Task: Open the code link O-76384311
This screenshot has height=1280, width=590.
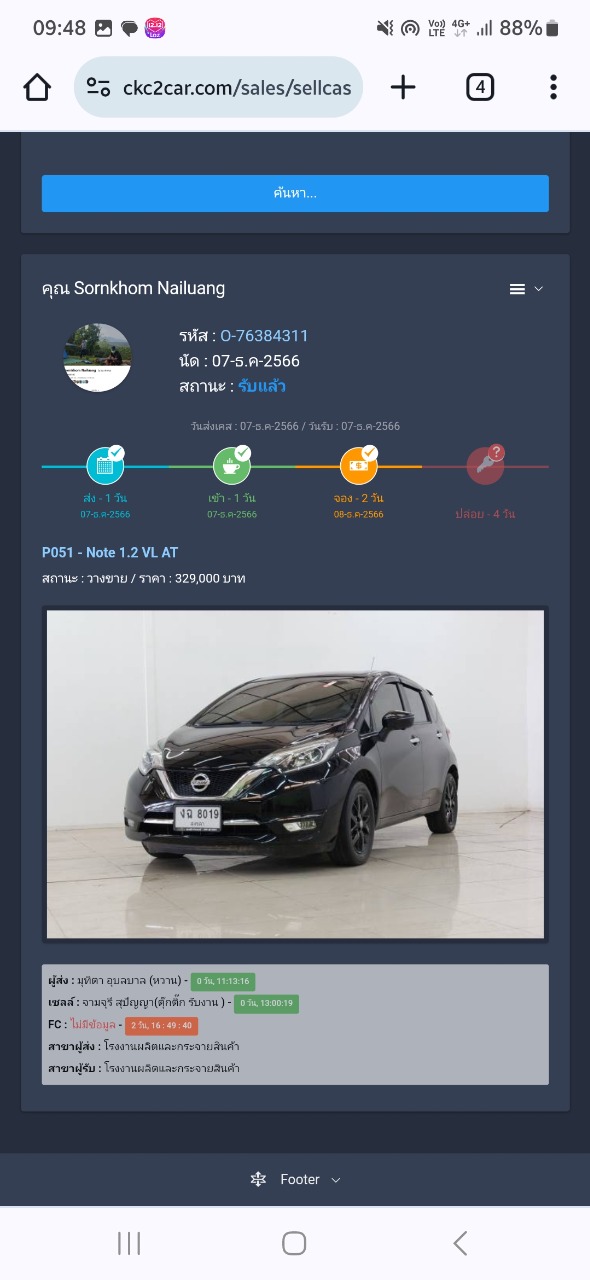Action: pyautogui.click(x=264, y=336)
